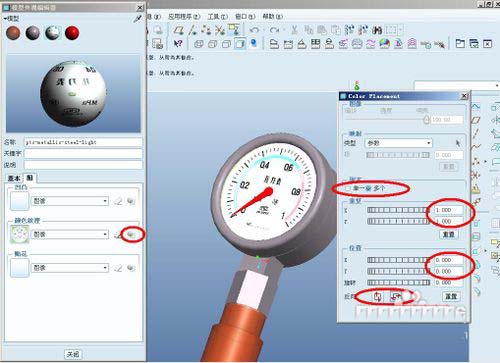Open the Tools menu

(218, 16)
